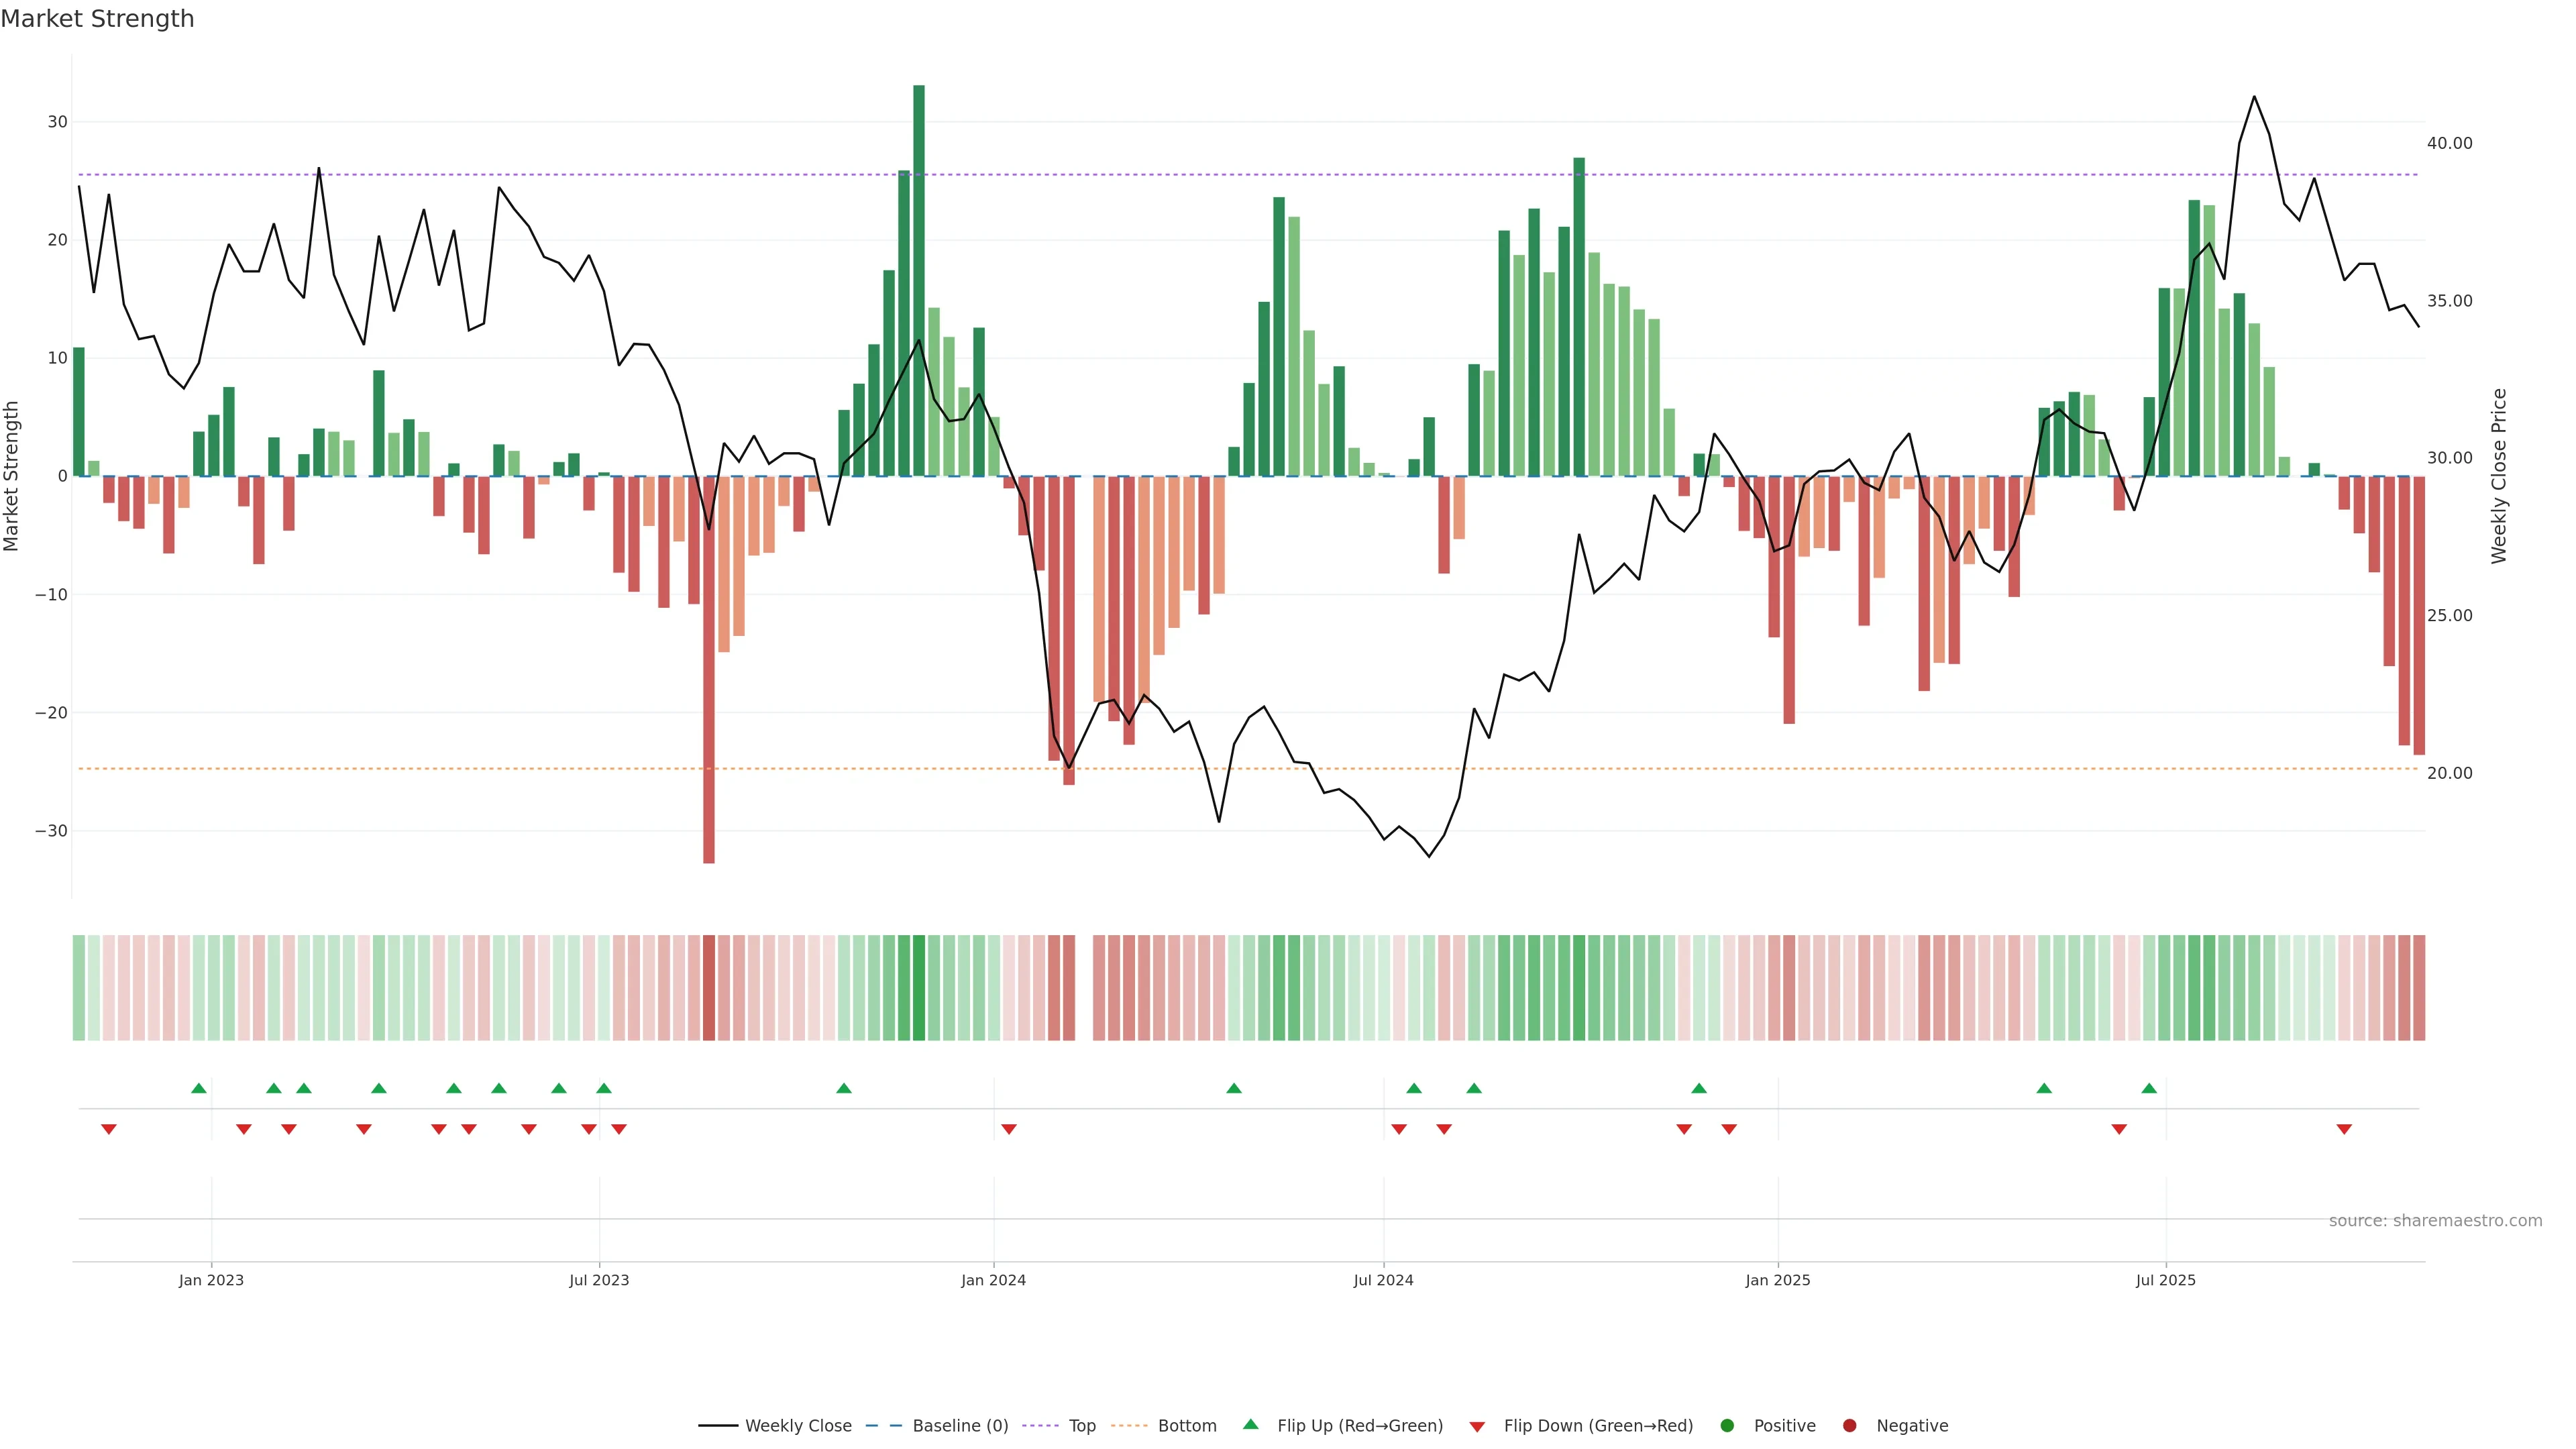Image resolution: width=2576 pixels, height=1449 pixels.
Task: Click the flip-down marker just after Jan 2024
Action: tap(1009, 1129)
